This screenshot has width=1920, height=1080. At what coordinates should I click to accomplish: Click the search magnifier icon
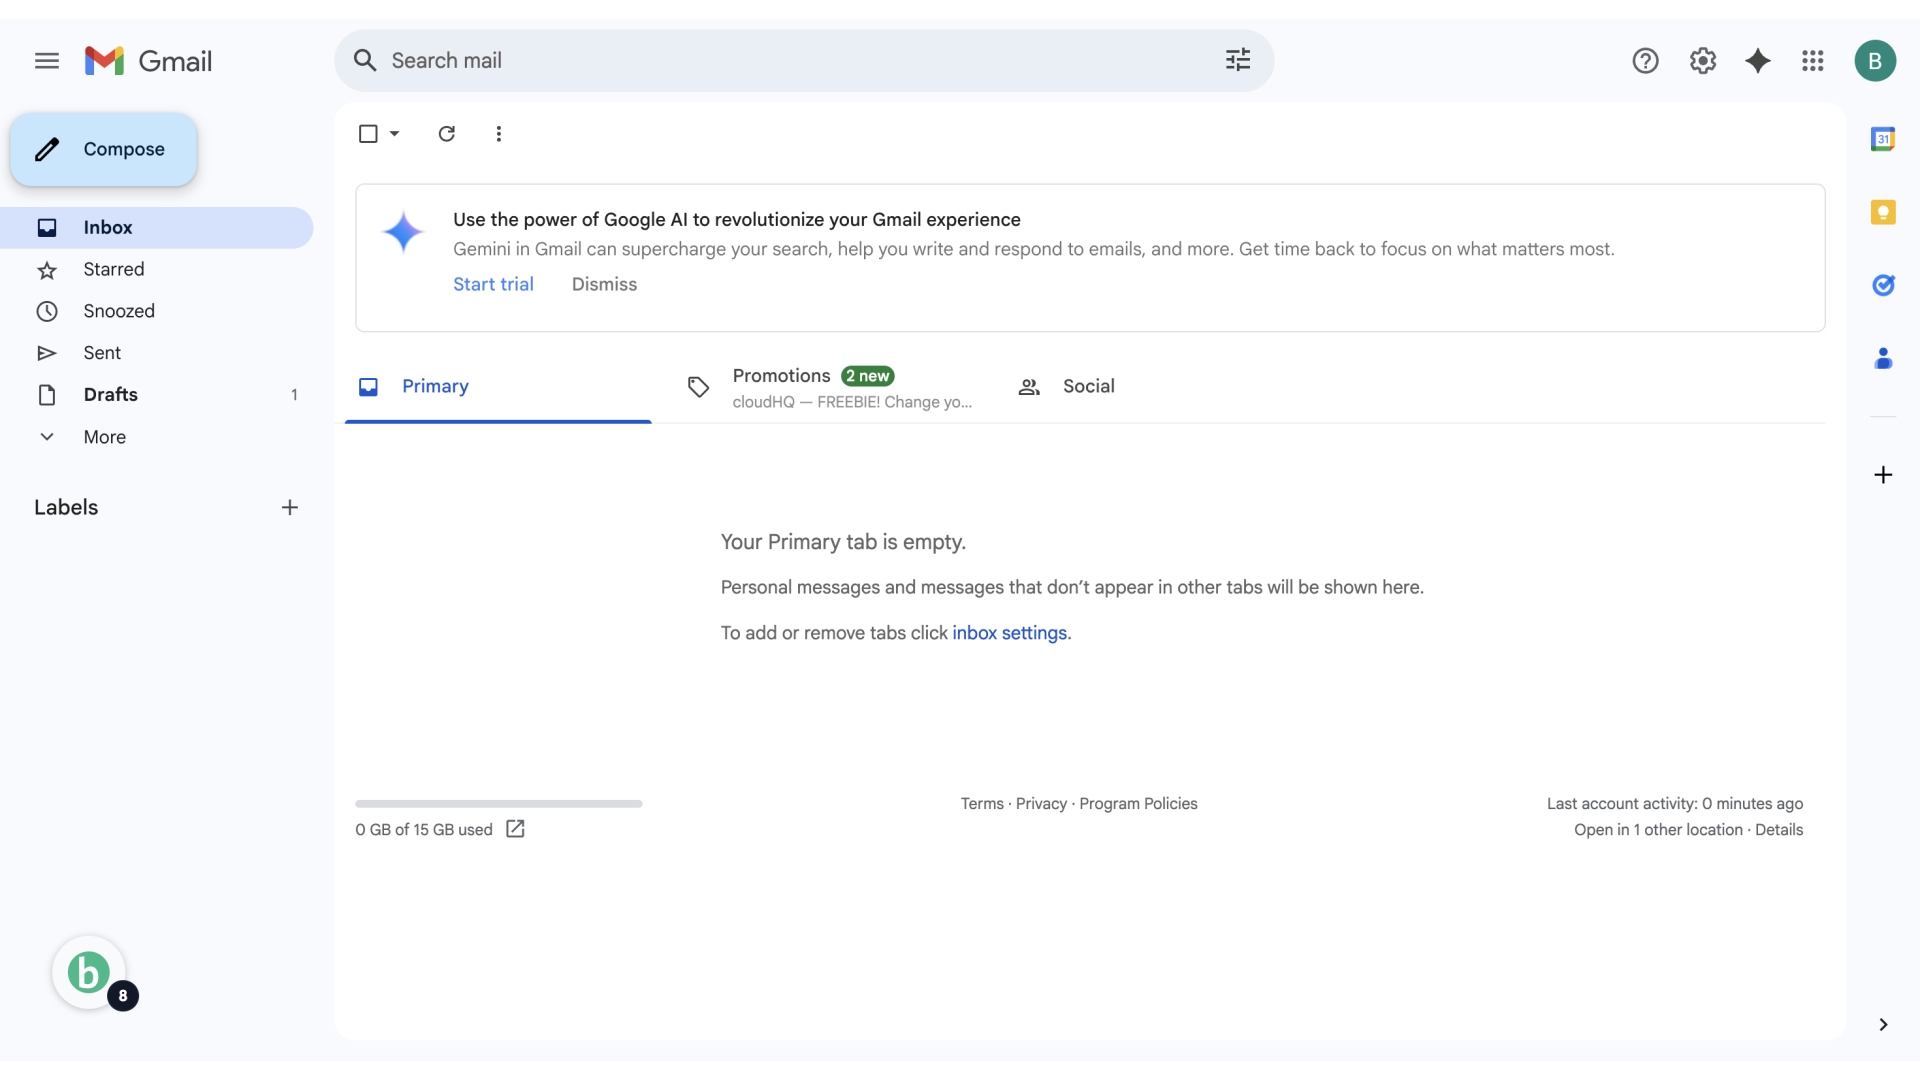coord(365,61)
